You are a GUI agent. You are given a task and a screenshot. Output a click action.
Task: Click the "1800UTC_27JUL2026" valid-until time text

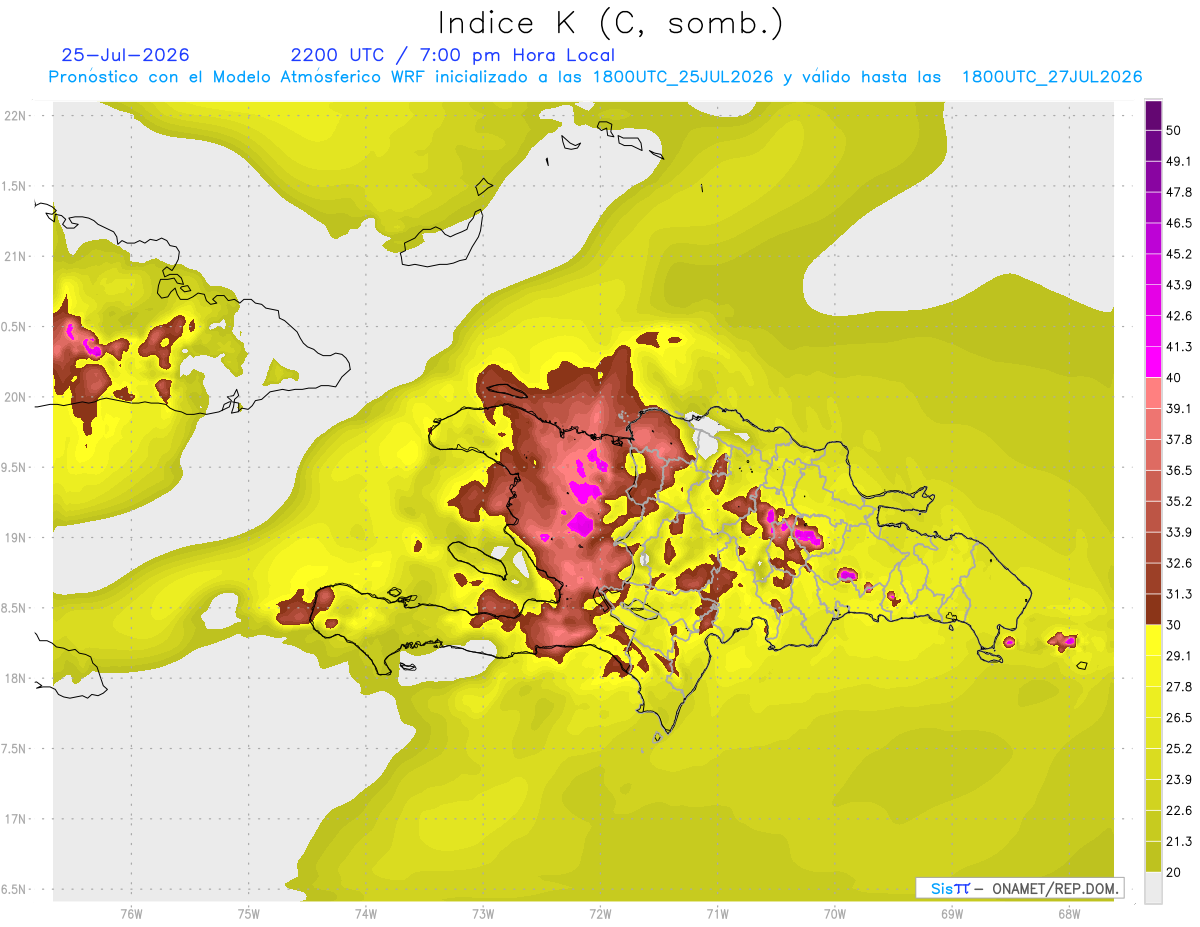(1052, 77)
